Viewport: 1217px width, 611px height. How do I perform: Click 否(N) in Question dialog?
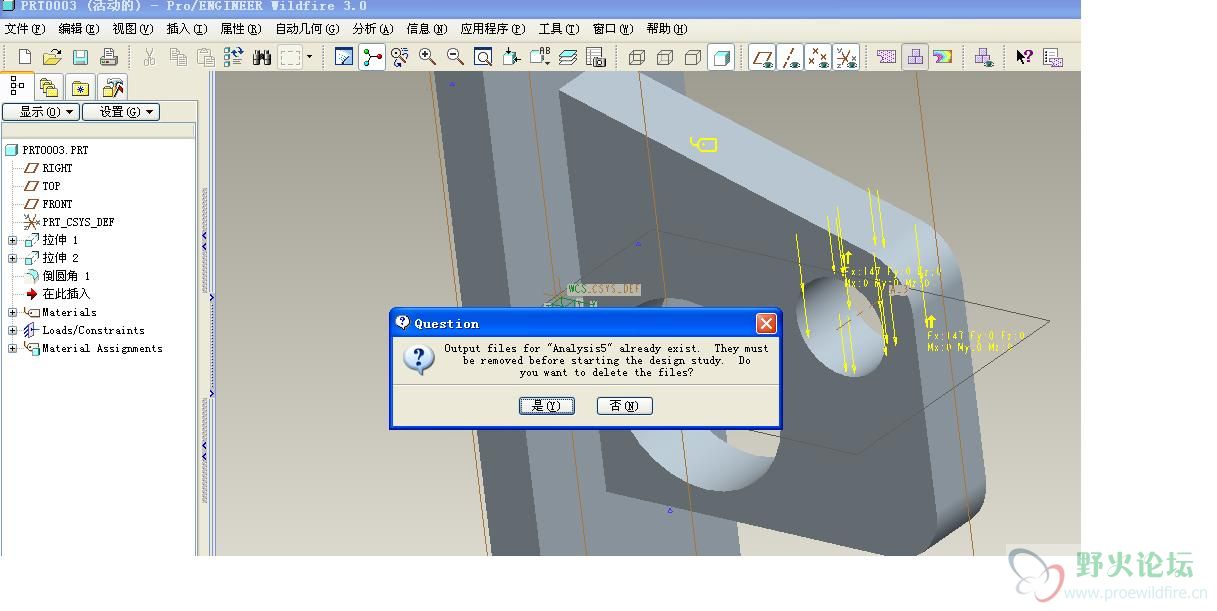tap(625, 405)
